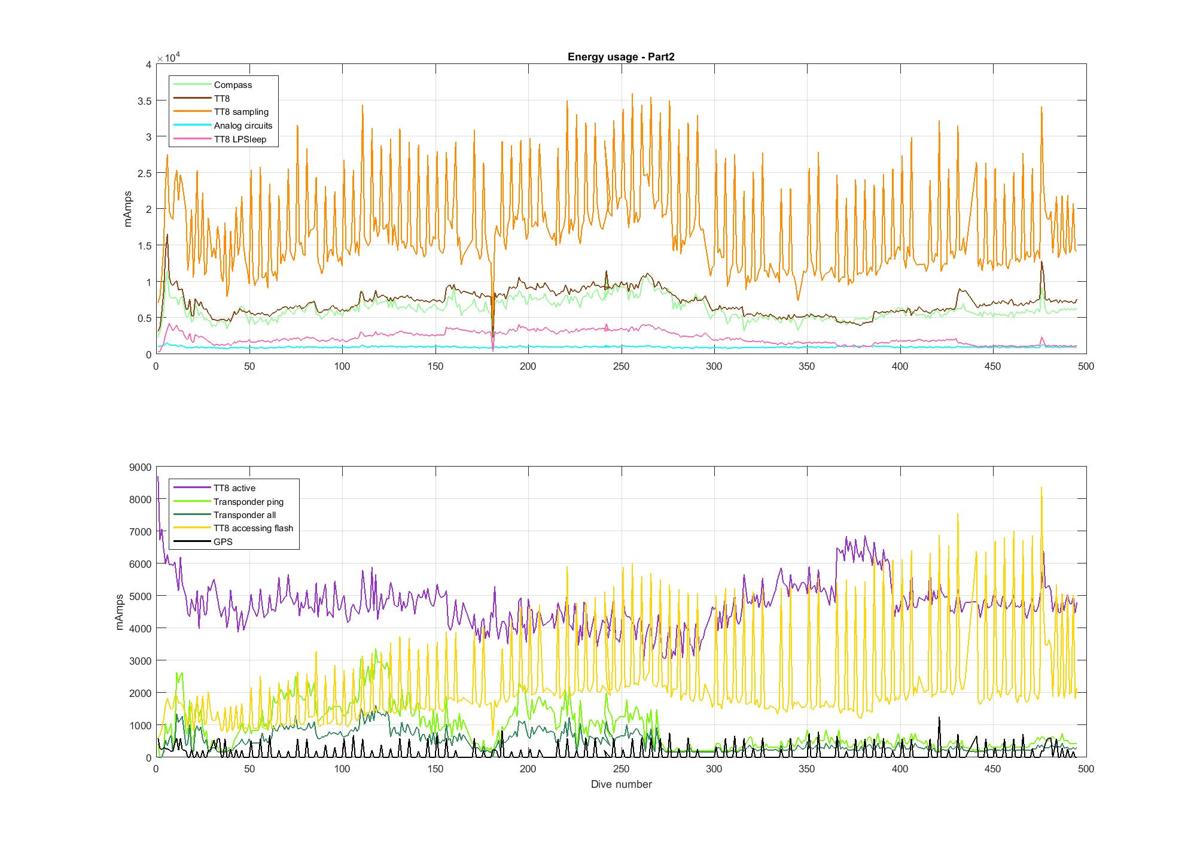Click the 100 tick on top plot x-axis
Viewport: 1200px width, 851px height.
(342, 367)
